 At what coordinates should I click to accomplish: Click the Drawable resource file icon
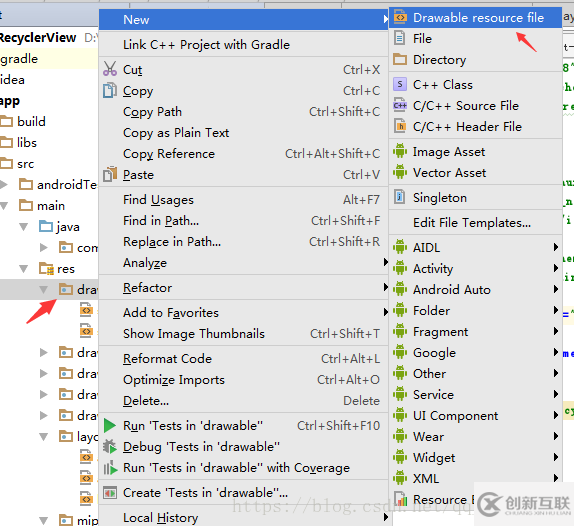point(400,17)
